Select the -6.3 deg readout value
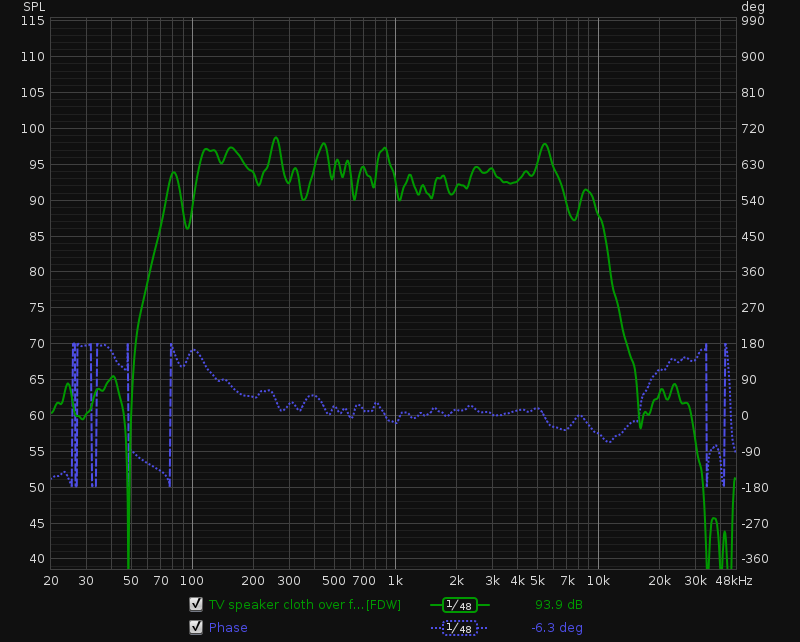800x642 pixels. click(x=557, y=628)
